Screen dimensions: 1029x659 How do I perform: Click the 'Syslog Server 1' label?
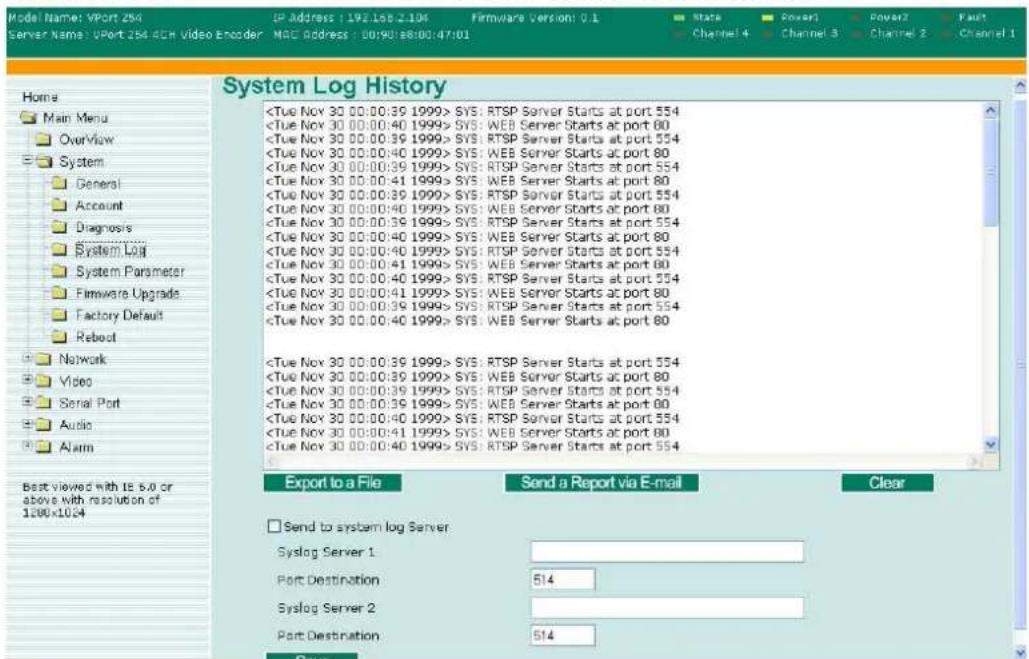pos(326,552)
